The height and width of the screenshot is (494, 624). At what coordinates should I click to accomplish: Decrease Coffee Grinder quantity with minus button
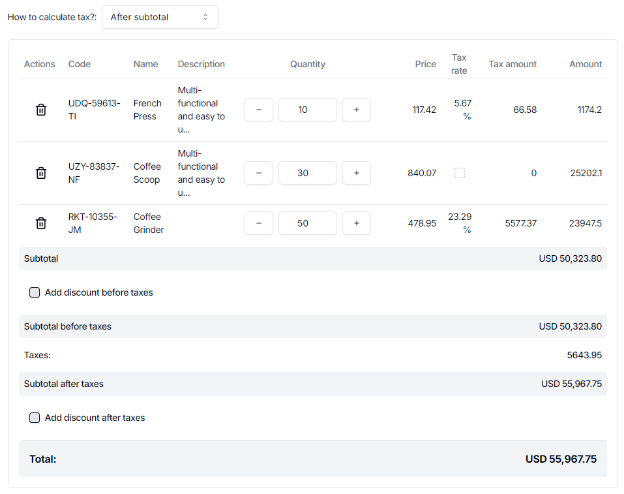tap(258, 224)
